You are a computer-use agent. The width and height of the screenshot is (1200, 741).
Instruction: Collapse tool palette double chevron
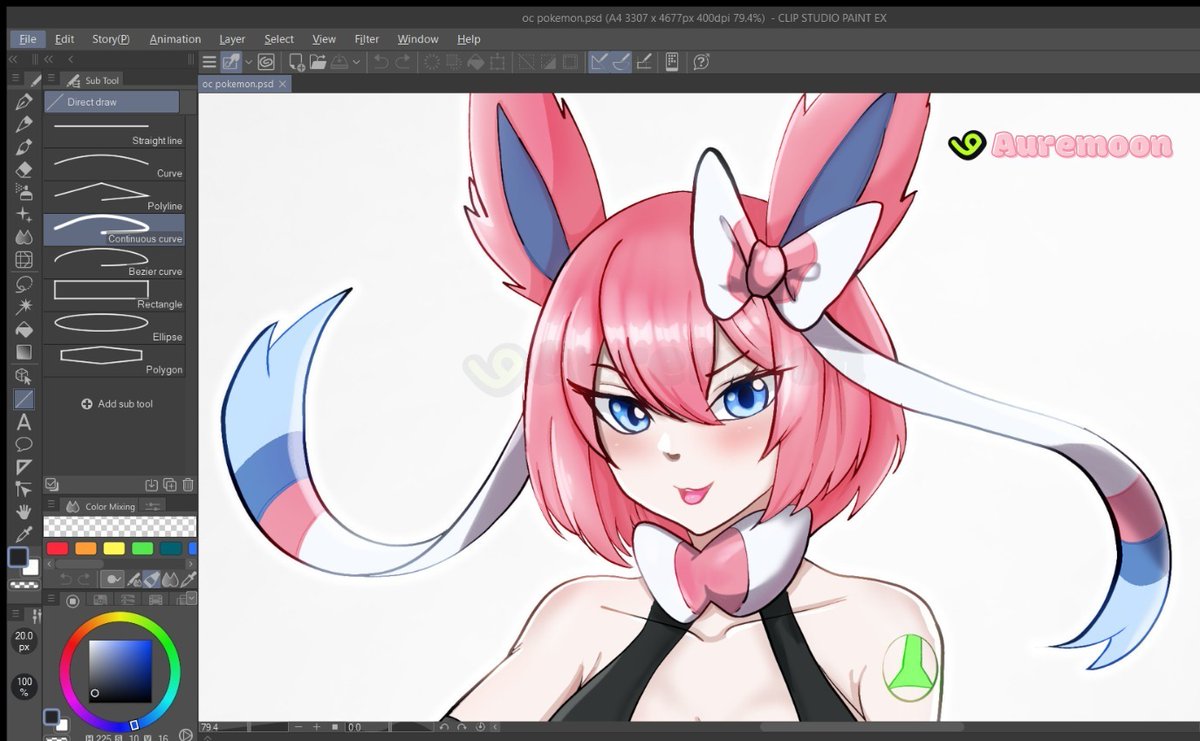point(13,59)
